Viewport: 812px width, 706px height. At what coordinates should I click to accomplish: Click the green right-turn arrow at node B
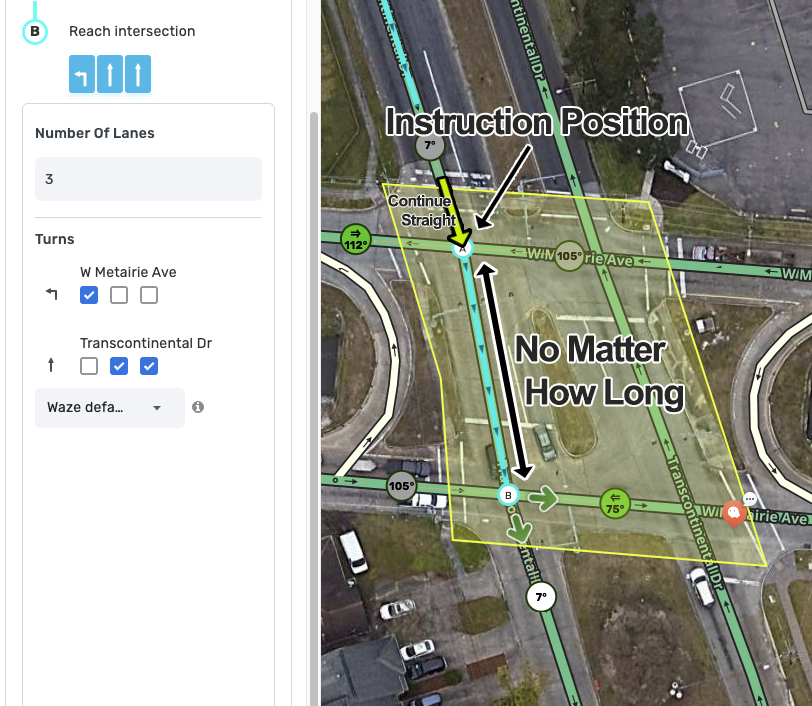[x=543, y=499]
